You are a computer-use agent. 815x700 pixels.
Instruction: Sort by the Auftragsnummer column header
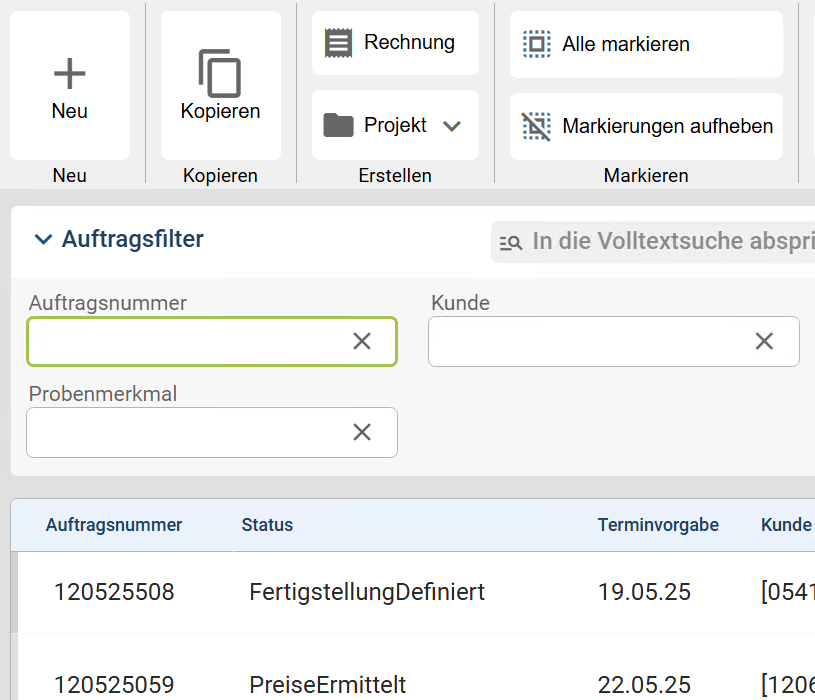click(x=114, y=525)
